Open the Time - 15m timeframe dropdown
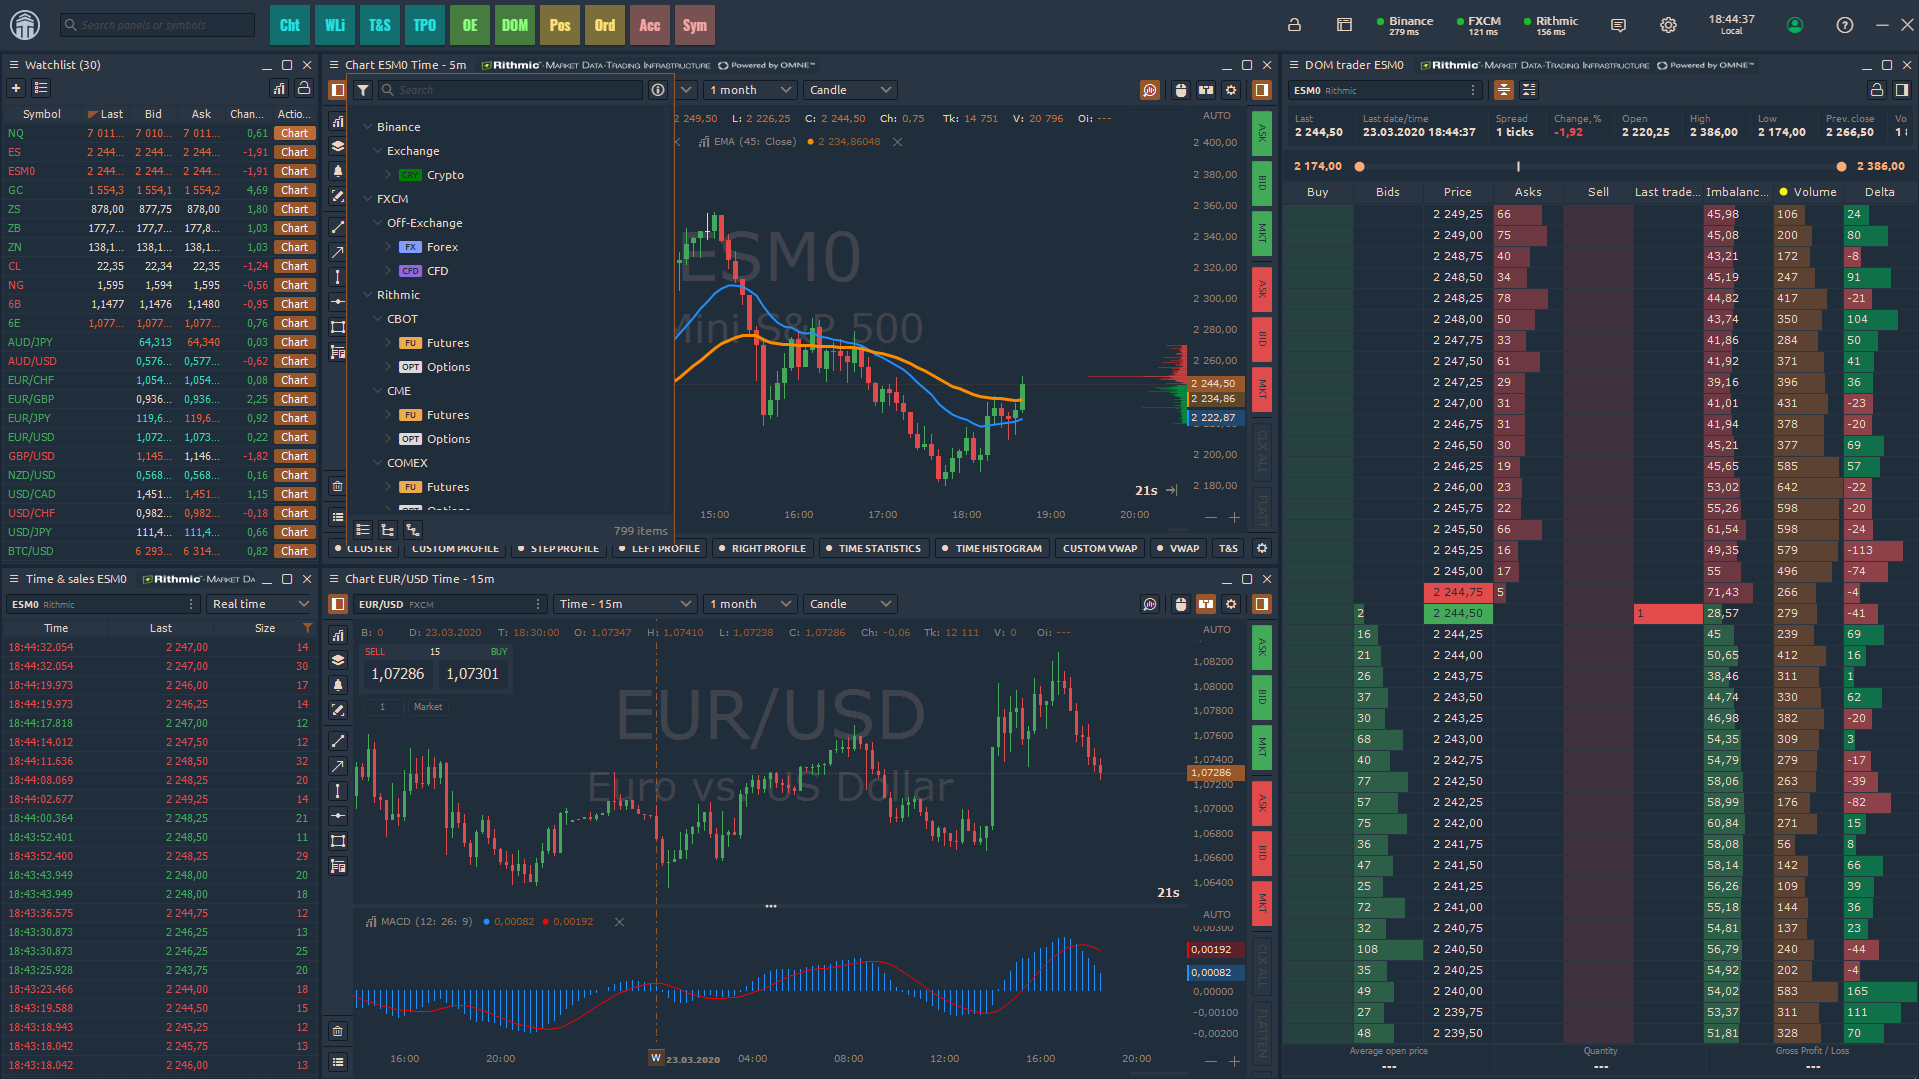The image size is (1919, 1079). pos(625,604)
